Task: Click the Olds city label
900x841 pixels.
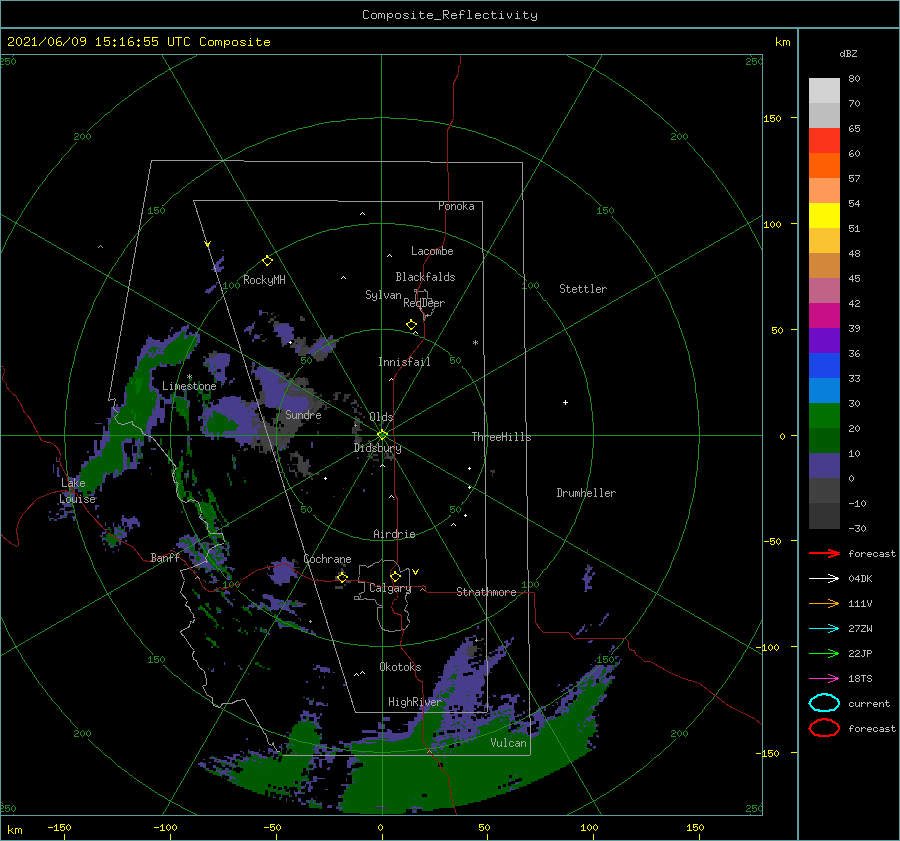Action: tap(381, 417)
